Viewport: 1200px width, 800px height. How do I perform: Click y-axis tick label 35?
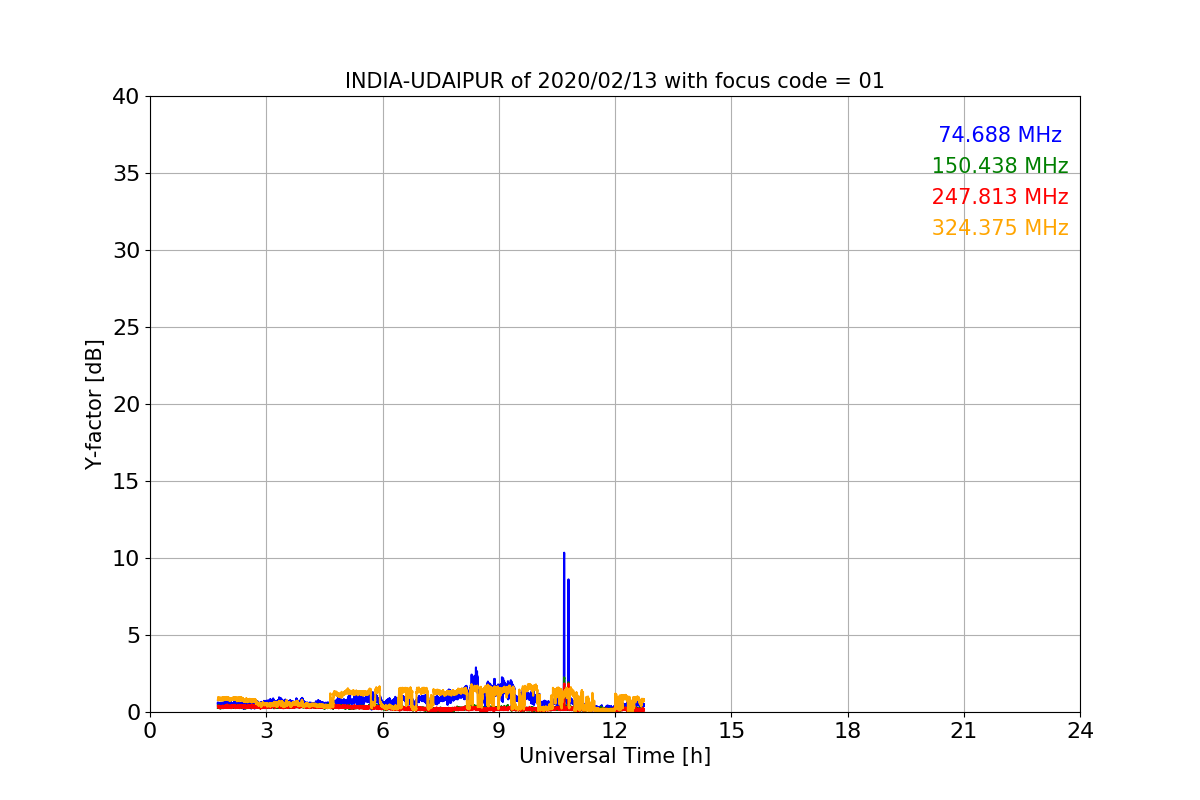125,174
